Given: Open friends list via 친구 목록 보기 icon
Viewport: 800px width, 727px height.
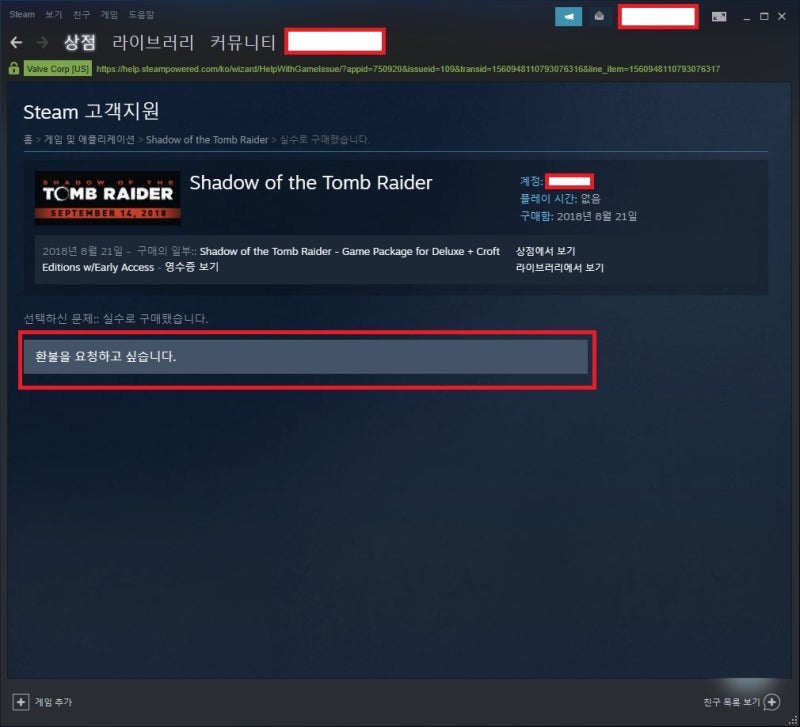Looking at the screenshot, I should (x=772, y=702).
